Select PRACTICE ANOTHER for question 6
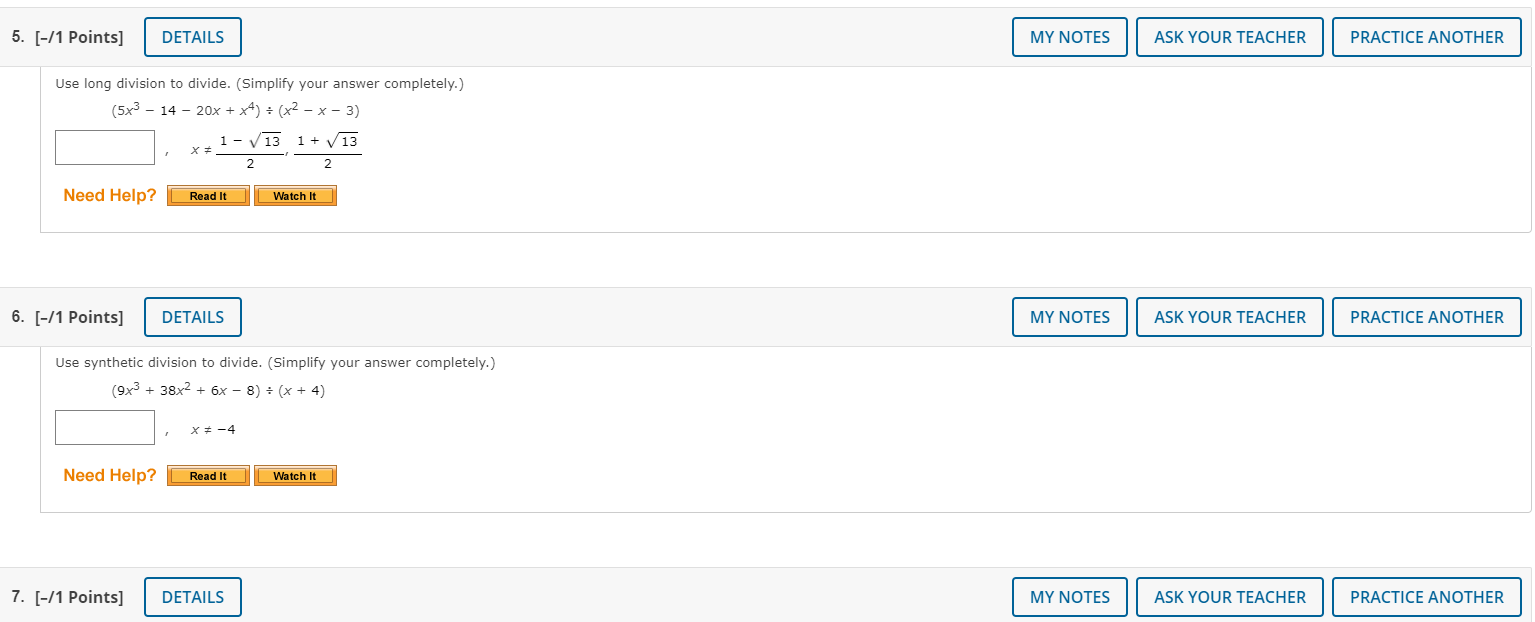The height and width of the screenshot is (622, 1535). pos(1427,317)
